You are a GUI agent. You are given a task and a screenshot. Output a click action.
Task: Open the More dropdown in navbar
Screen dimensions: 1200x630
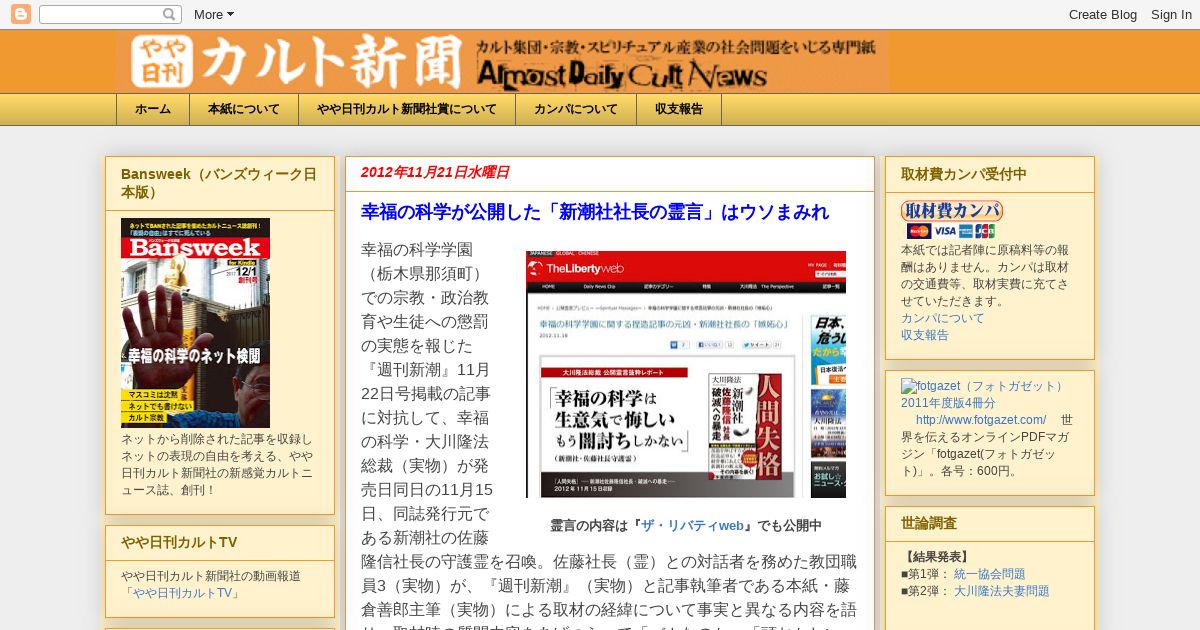tap(213, 14)
